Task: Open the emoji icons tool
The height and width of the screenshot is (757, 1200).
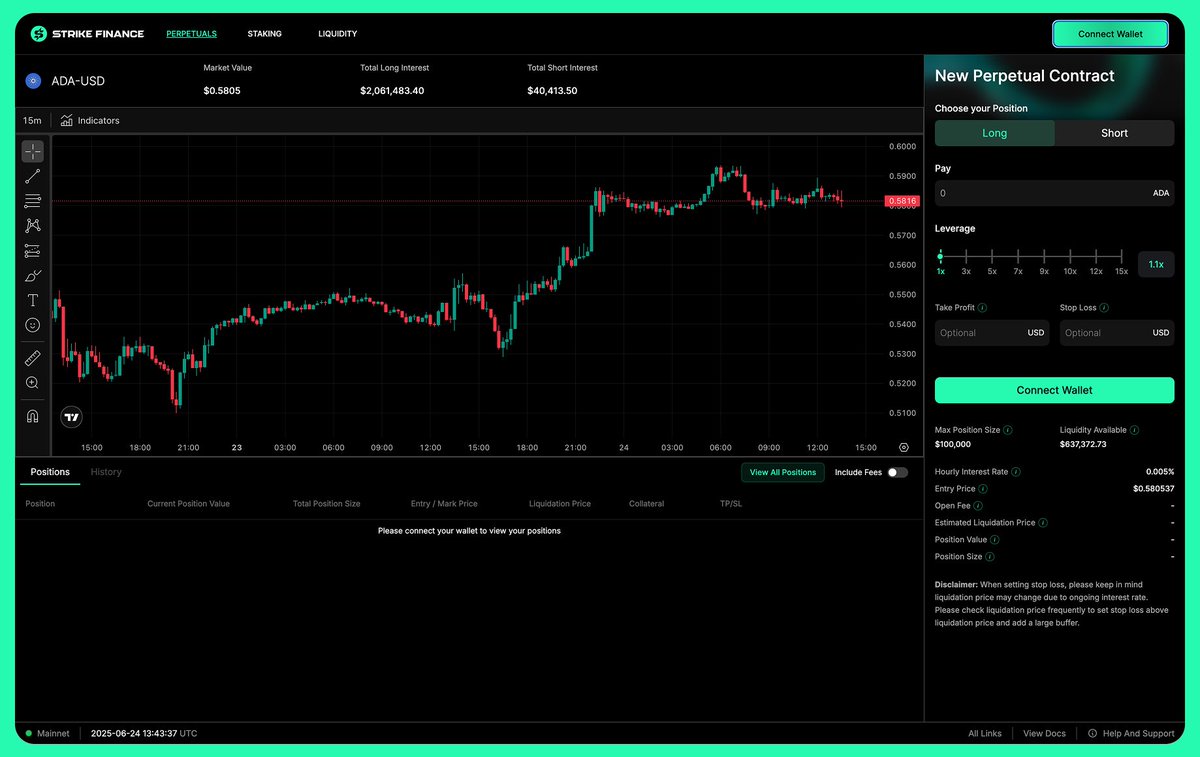Action: pos(32,325)
